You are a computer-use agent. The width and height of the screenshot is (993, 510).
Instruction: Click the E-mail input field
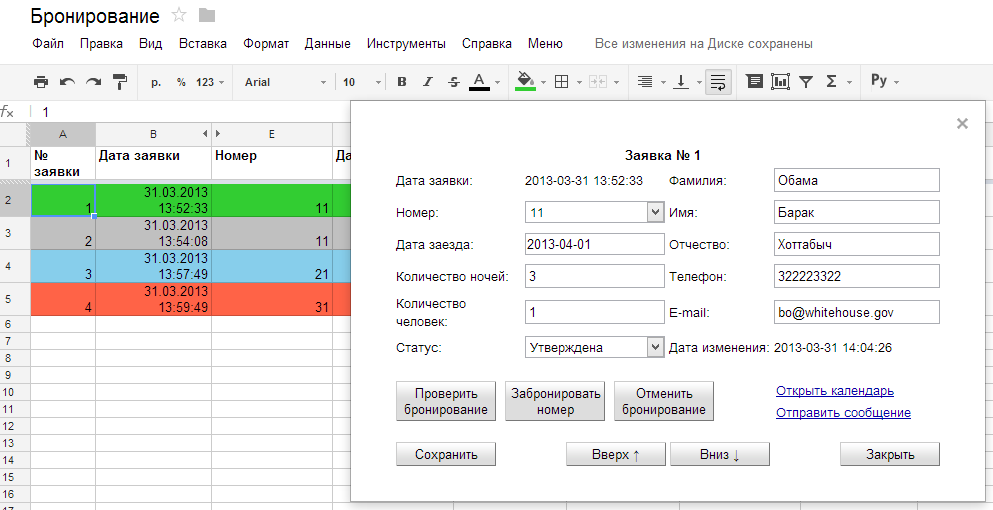click(857, 313)
